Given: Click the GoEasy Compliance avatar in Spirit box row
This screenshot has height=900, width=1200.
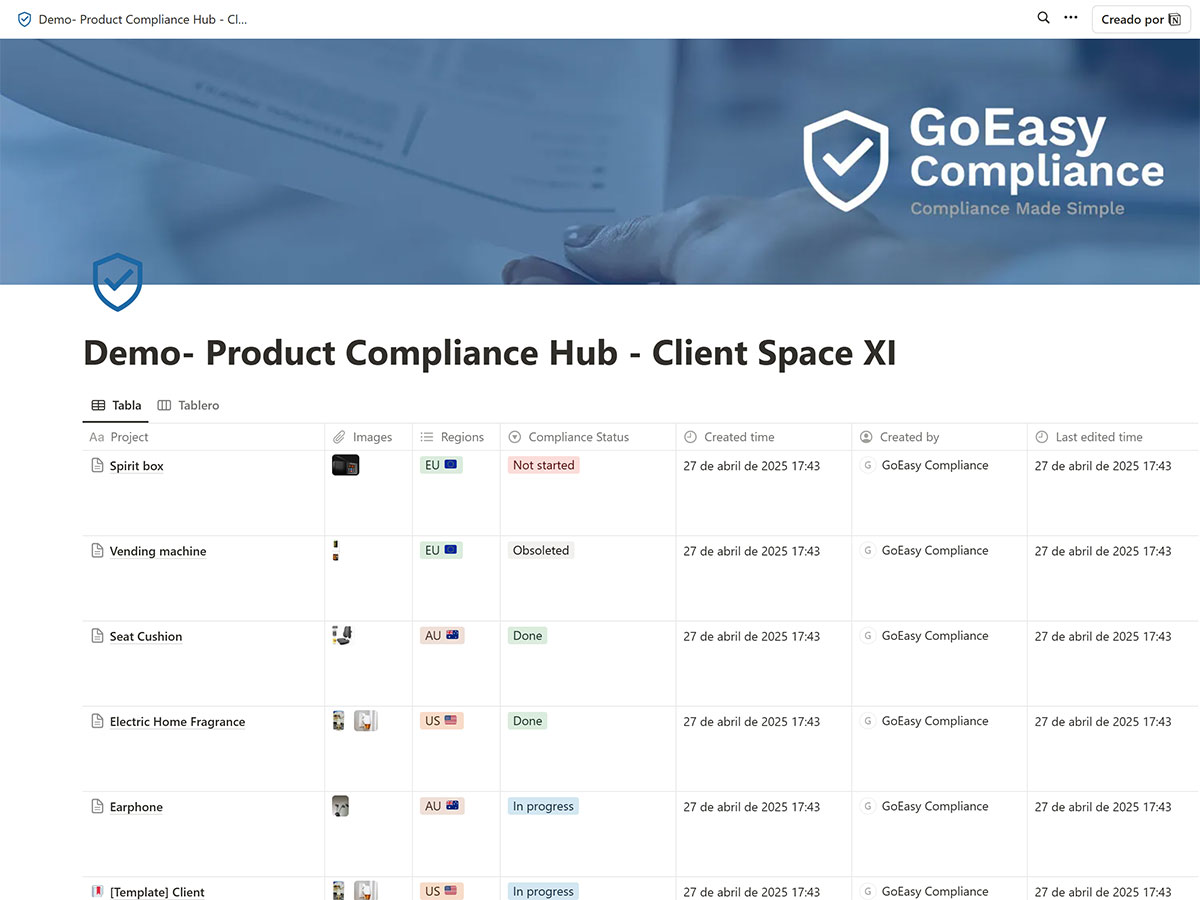Looking at the screenshot, I should click(x=867, y=465).
